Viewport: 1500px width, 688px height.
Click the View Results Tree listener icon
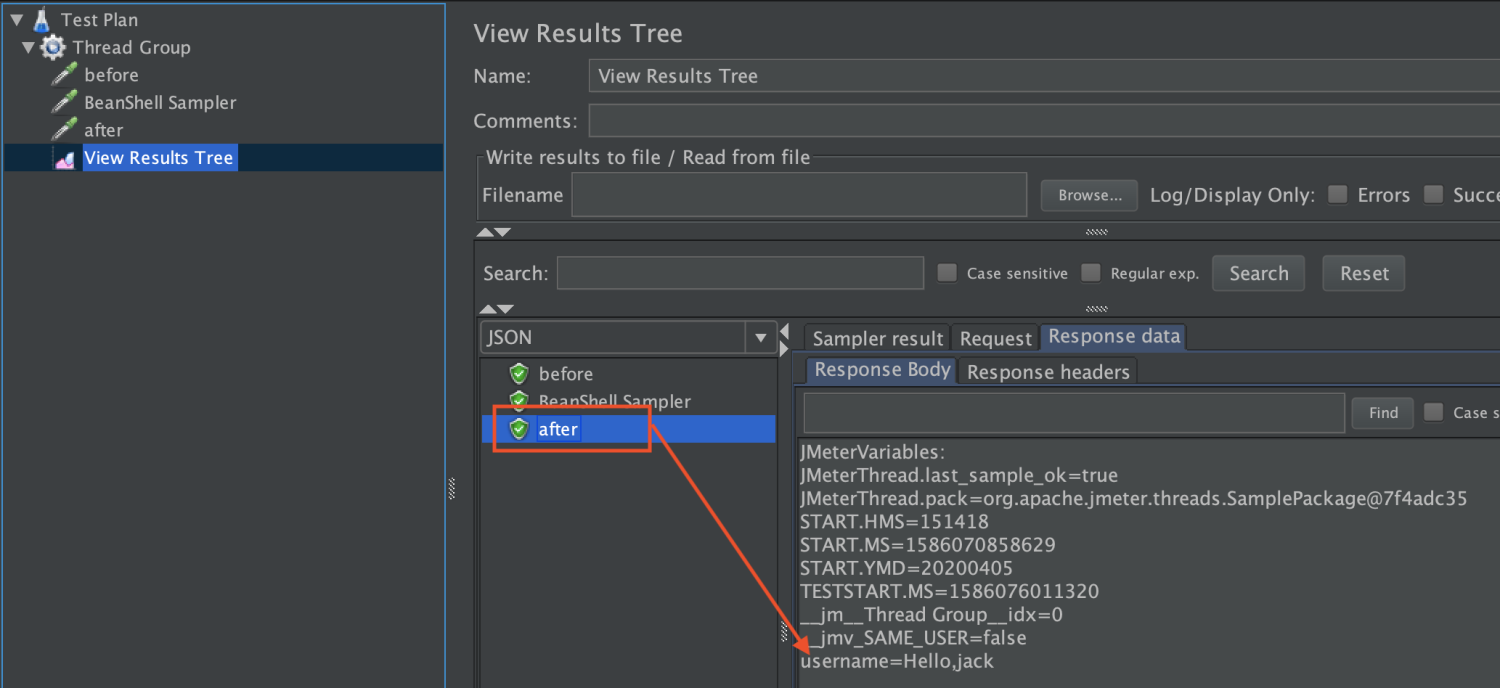(x=65, y=158)
